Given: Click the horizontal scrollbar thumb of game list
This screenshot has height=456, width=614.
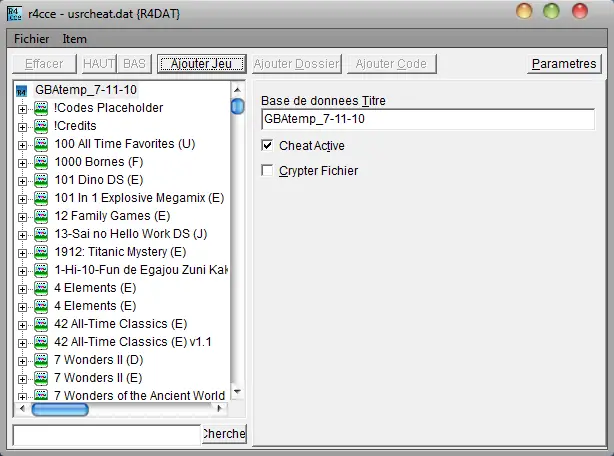Looking at the screenshot, I should (60, 409).
